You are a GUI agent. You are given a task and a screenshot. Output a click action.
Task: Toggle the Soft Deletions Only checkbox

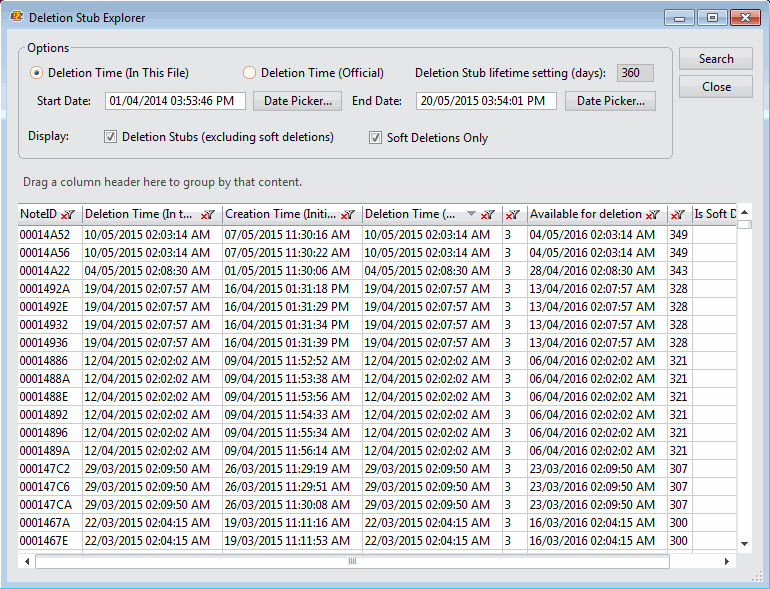[x=376, y=138]
